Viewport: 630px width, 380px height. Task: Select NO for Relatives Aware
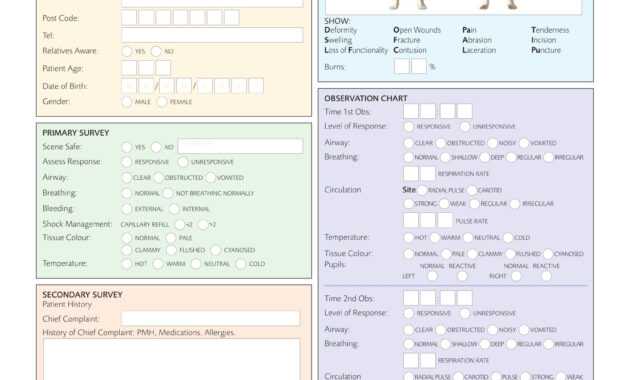click(x=156, y=51)
